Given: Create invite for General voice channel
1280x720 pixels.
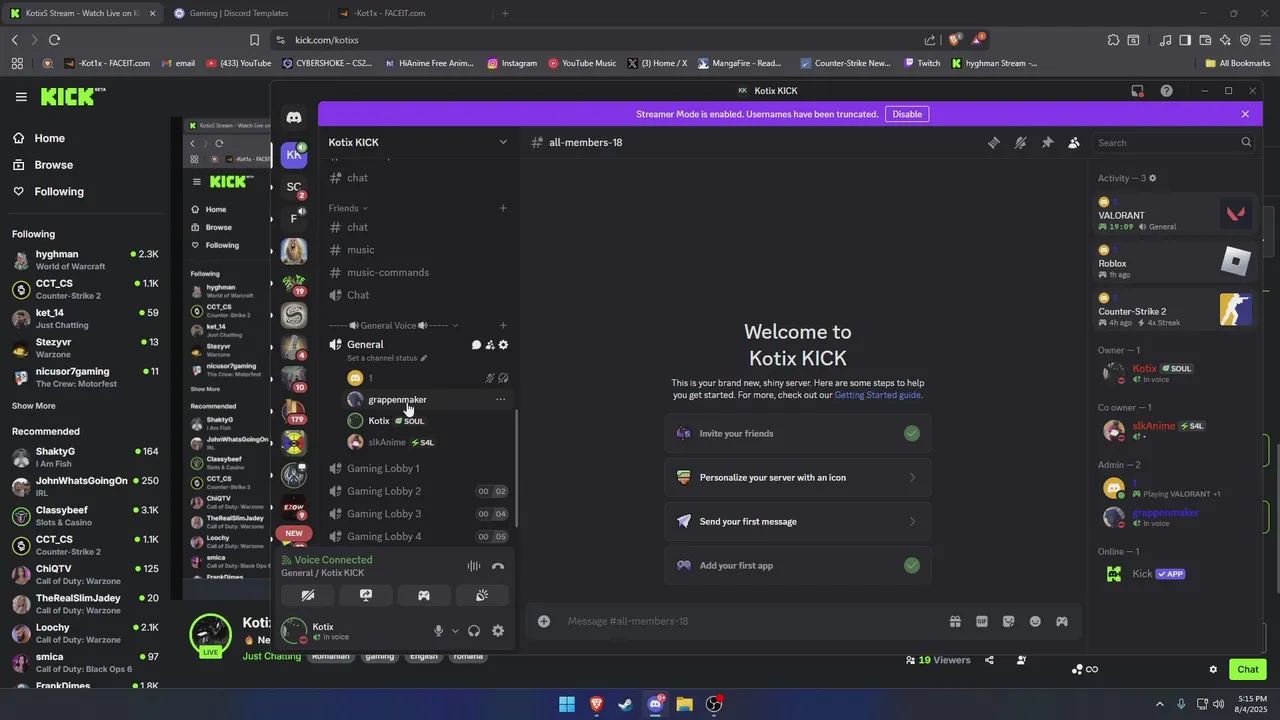Looking at the screenshot, I should pos(490,345).
